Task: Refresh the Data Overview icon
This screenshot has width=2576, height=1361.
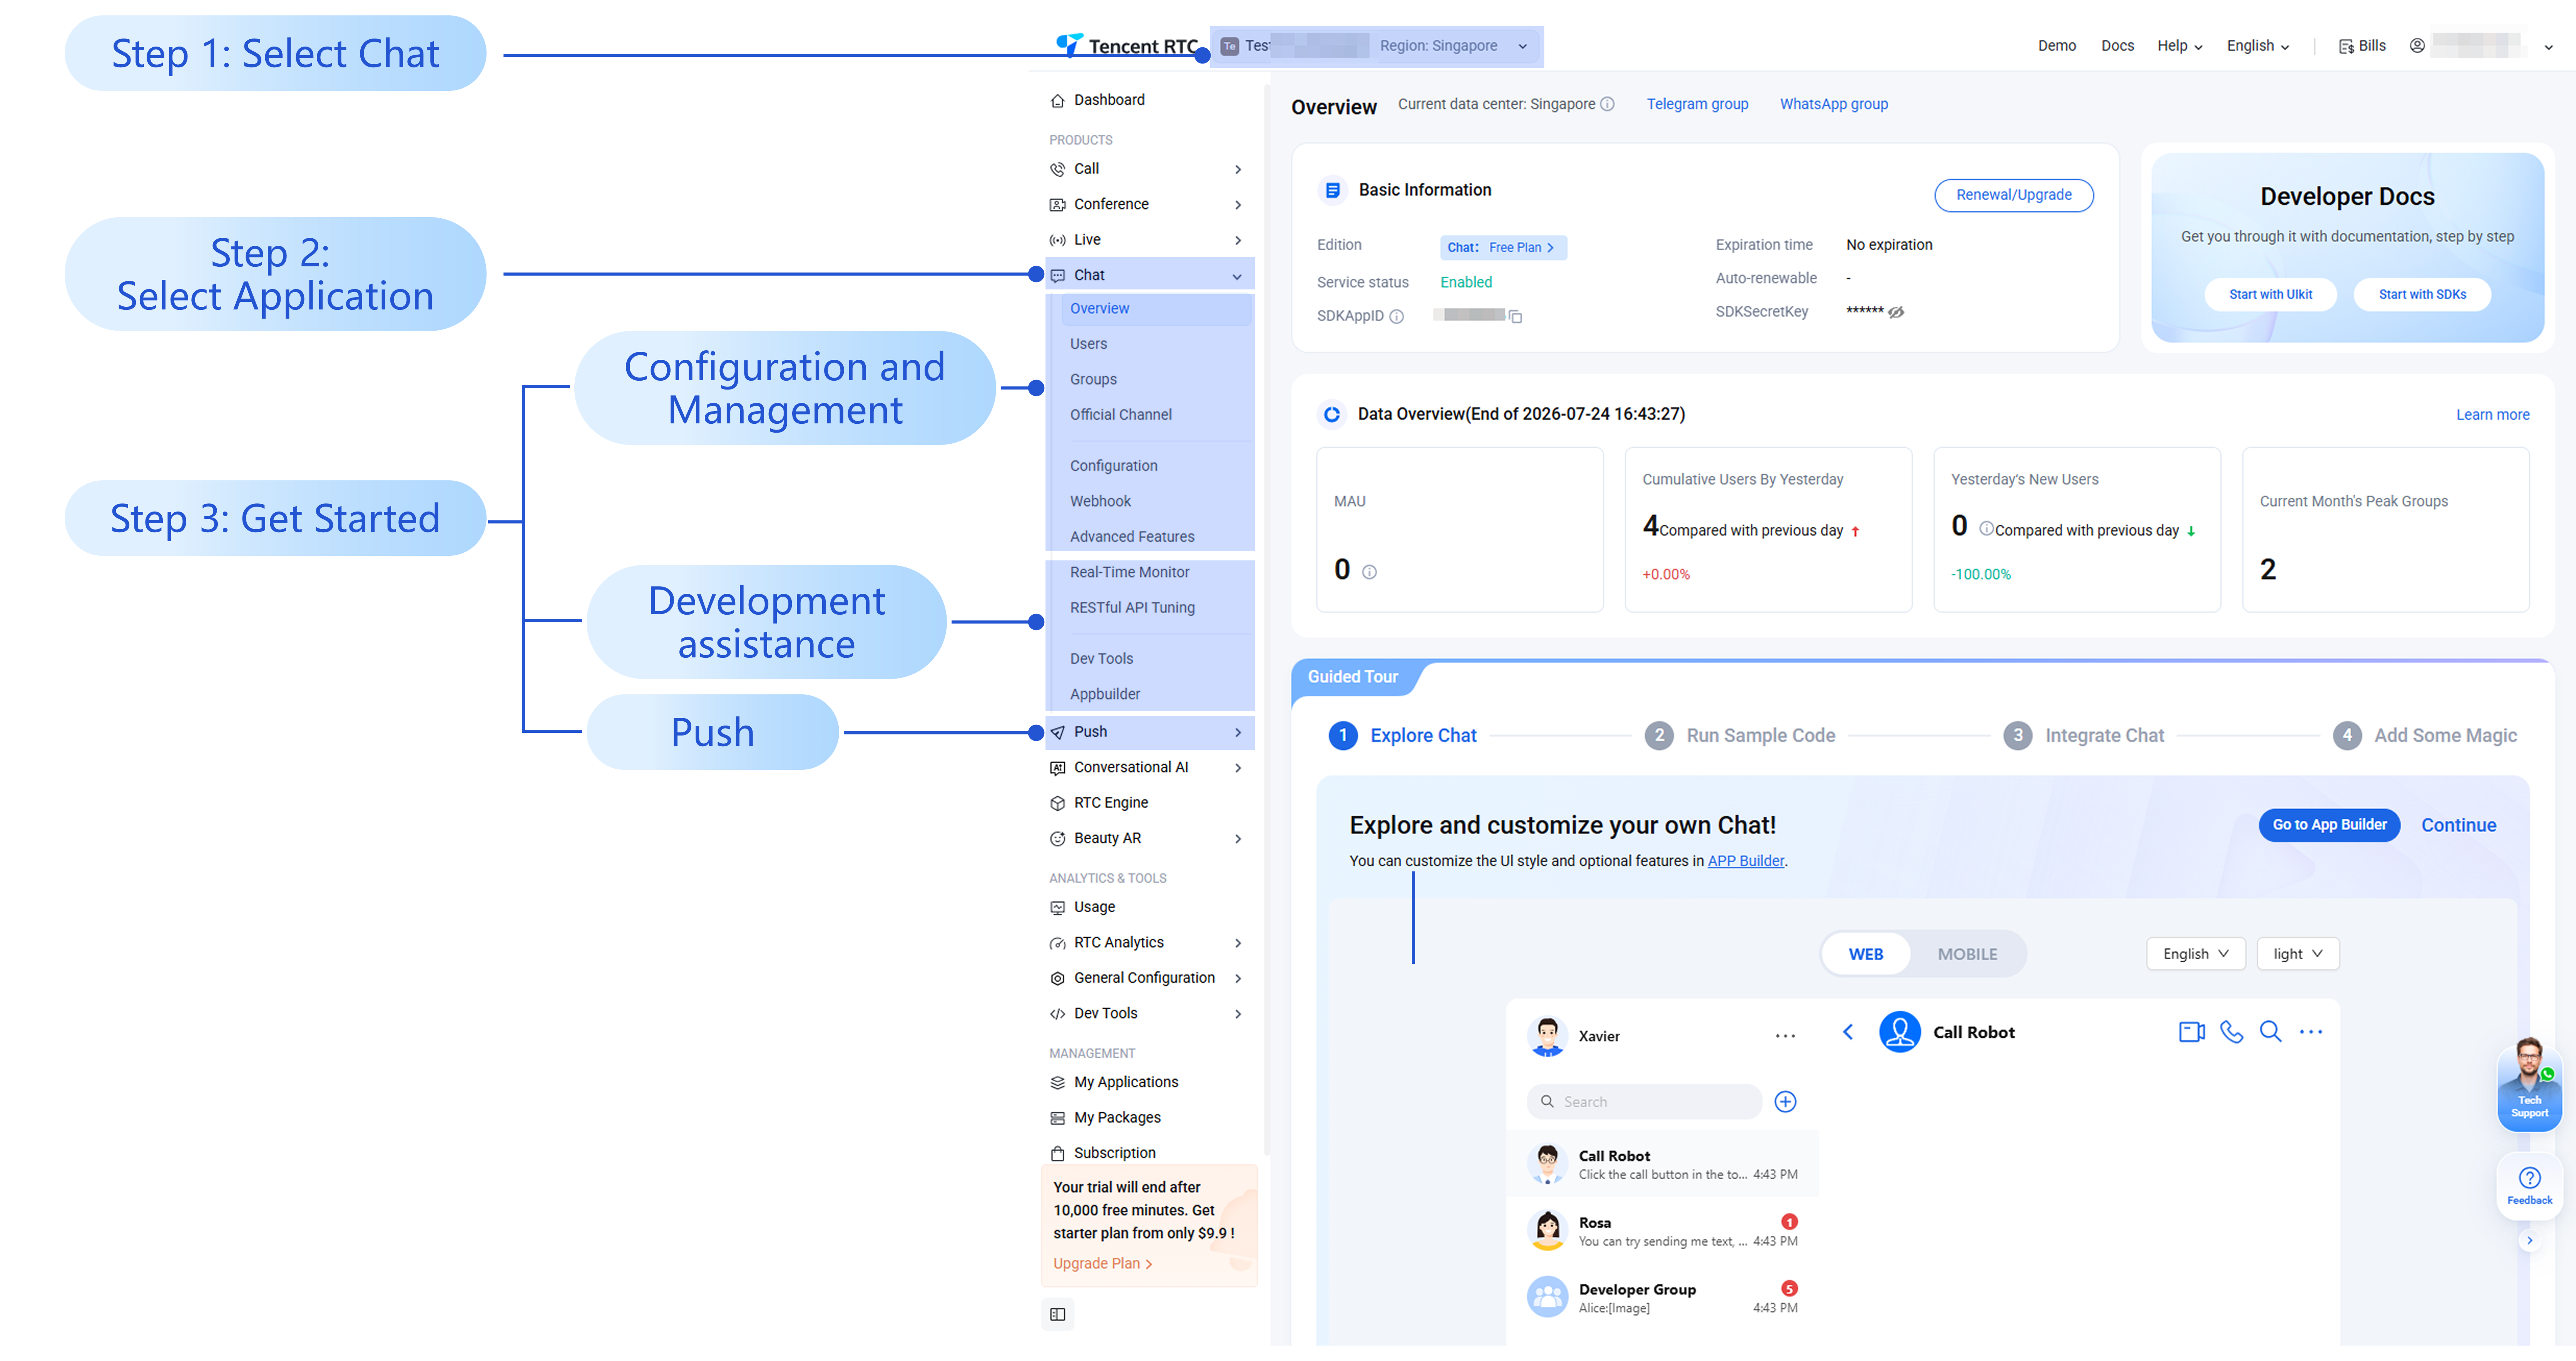Action: 1332,414
